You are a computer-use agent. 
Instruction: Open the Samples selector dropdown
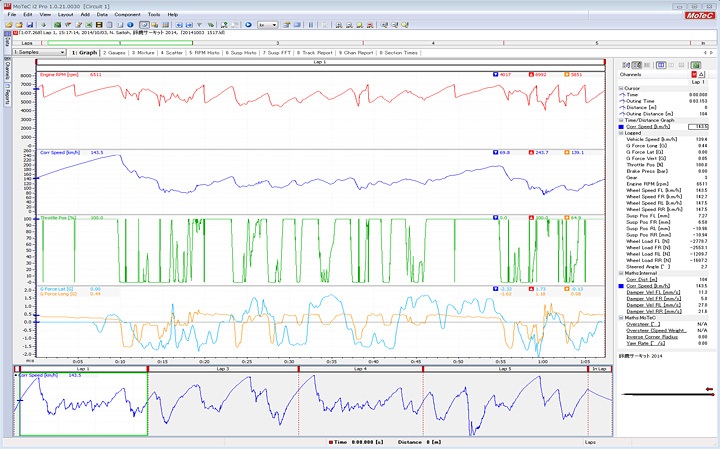[42, 52]
